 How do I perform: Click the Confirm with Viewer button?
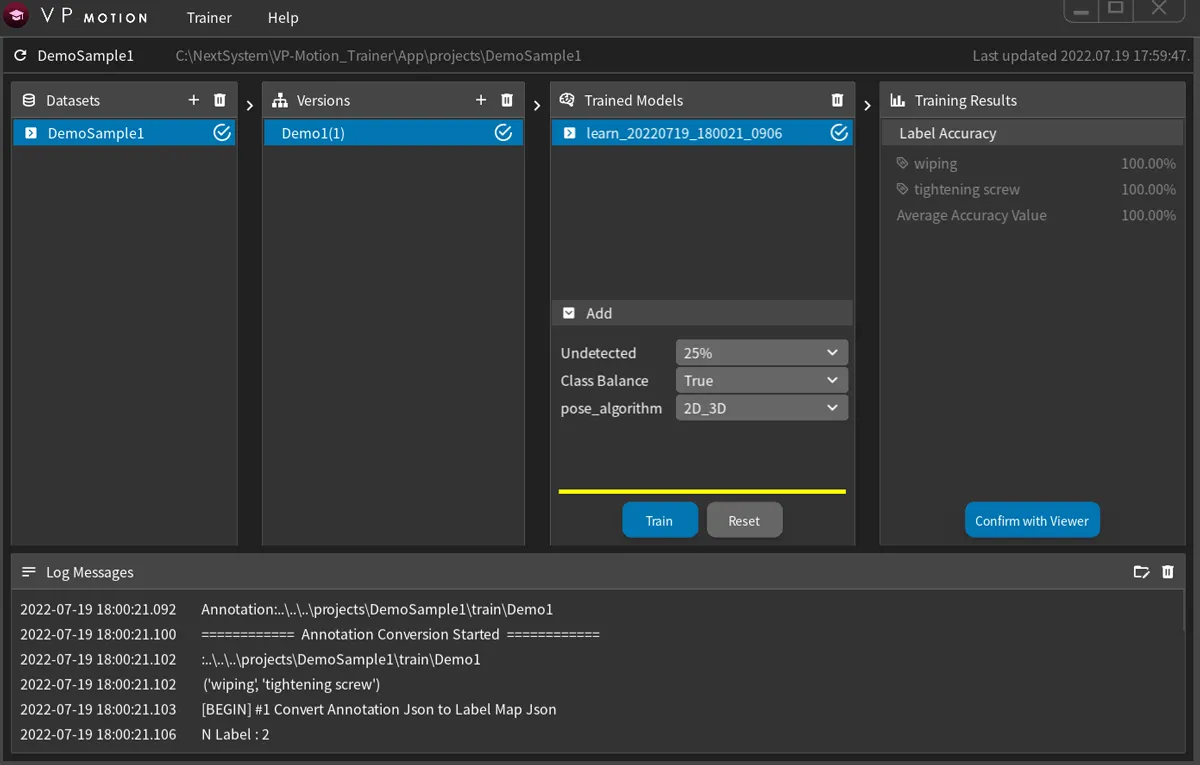(x=1032, y=521)
